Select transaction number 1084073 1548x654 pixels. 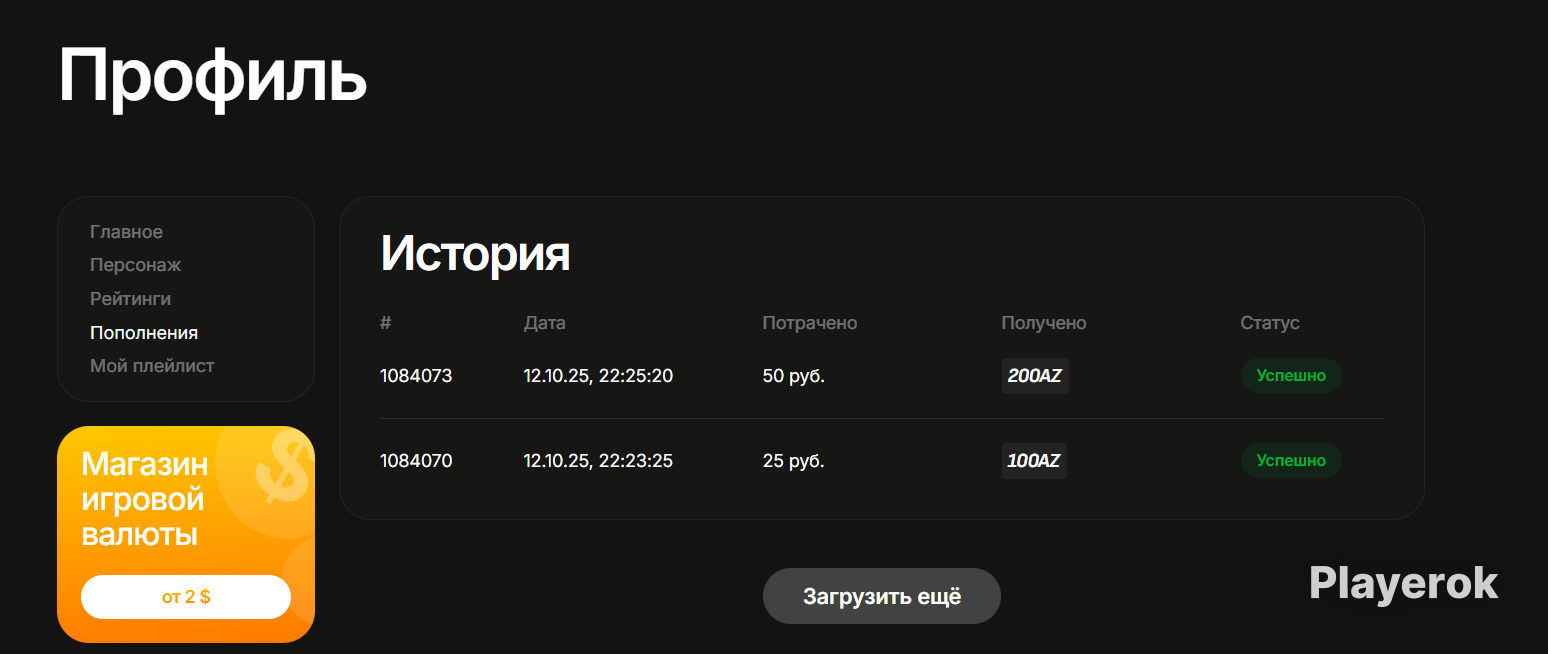tap(416, 376)
